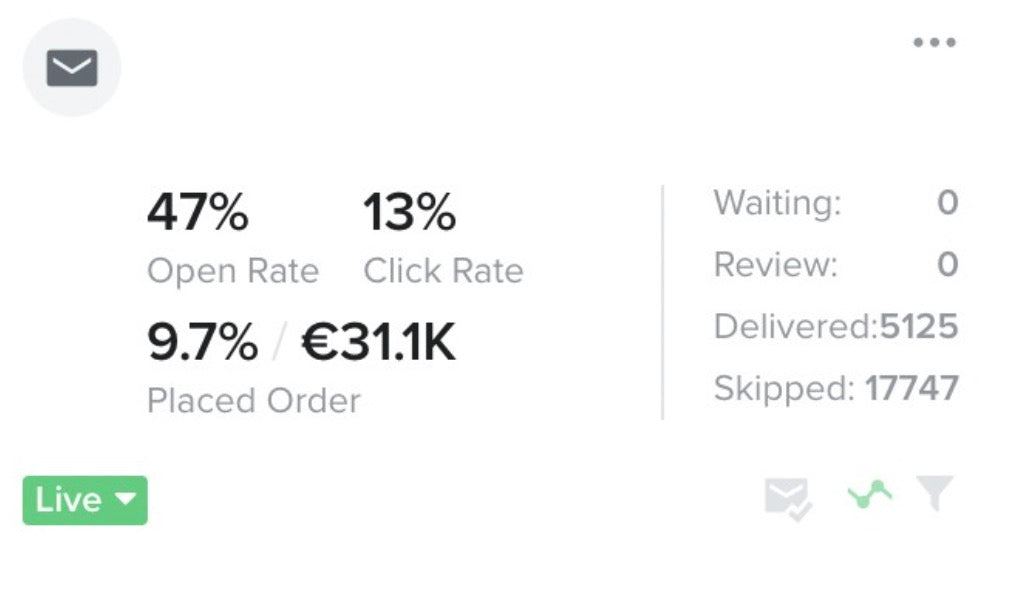Click the 13% click rate value

pyautogui.click(x=408, y=213)
